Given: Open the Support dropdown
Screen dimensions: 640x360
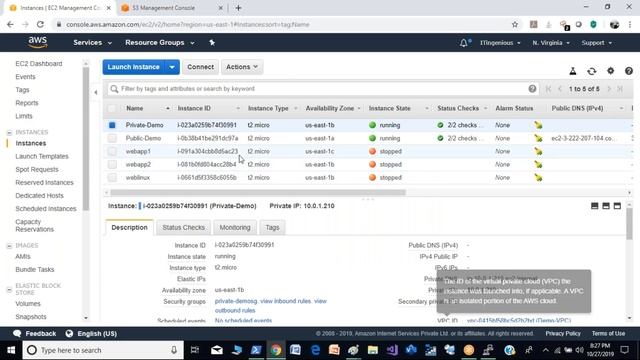Looking at the screenshot, I should (596, 43).
